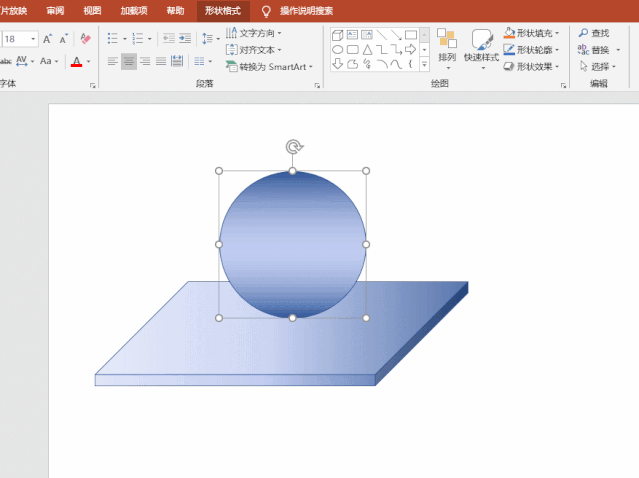Select the oval shape in shapes gallery

tap(338, 49)
